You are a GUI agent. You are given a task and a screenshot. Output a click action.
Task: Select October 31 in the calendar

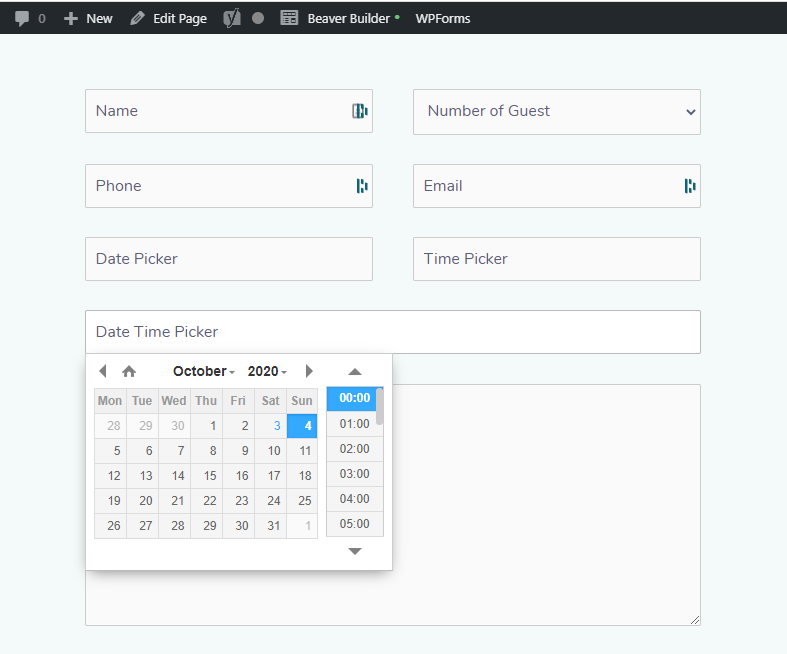pyautogui.click(x=271, y=526)
